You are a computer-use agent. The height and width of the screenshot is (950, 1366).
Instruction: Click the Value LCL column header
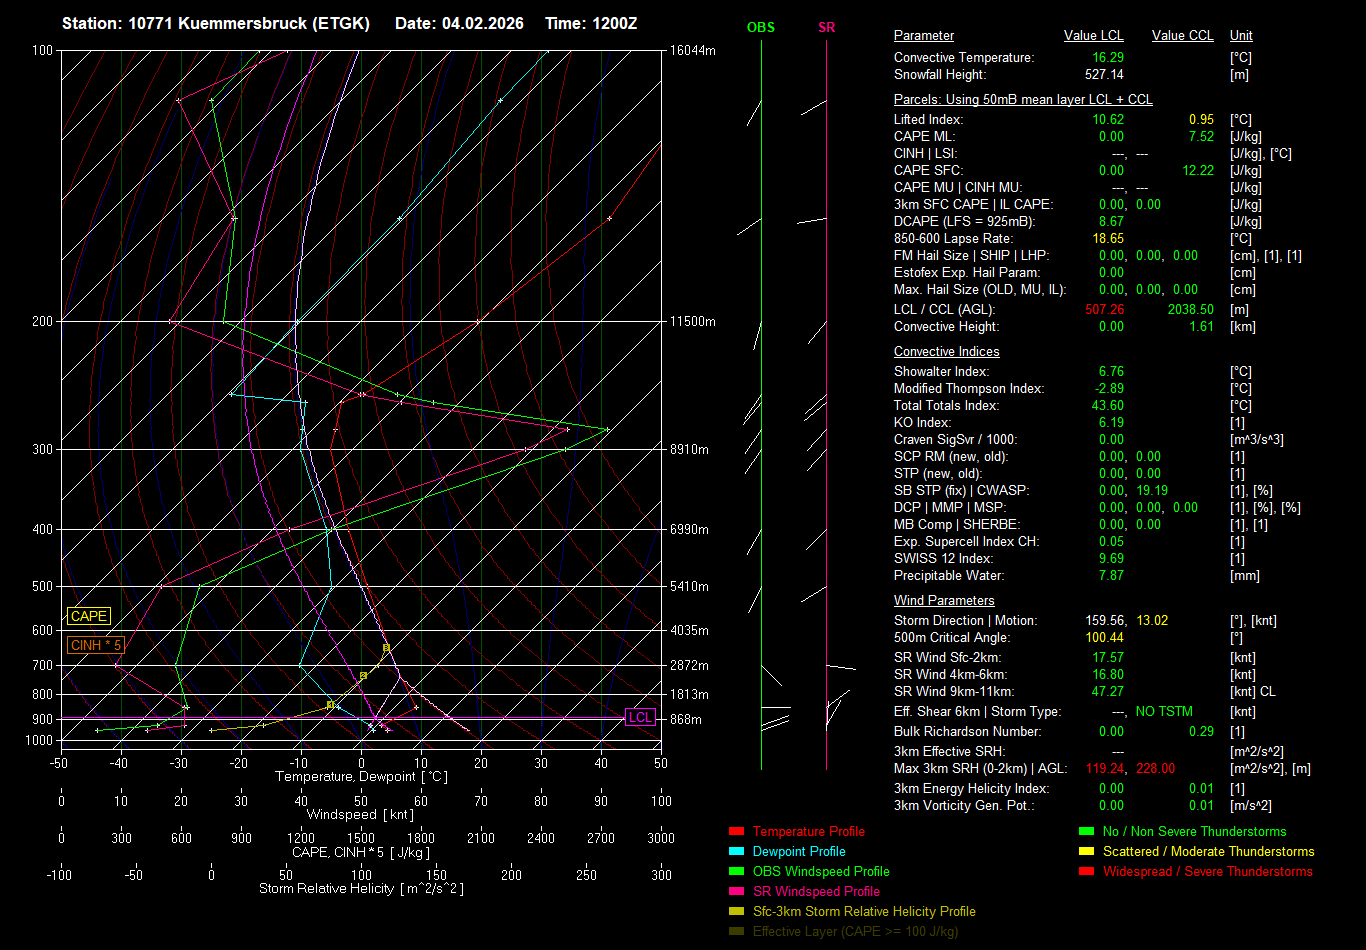(x=1093, y=36)
